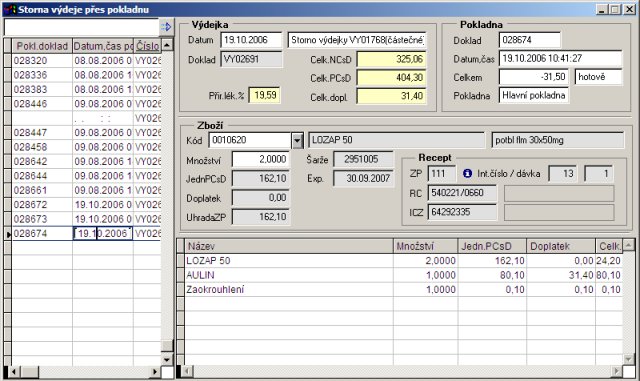This screenshot has height=381, width=640.
Task: Select the AULIN item row
Action: 403,275
